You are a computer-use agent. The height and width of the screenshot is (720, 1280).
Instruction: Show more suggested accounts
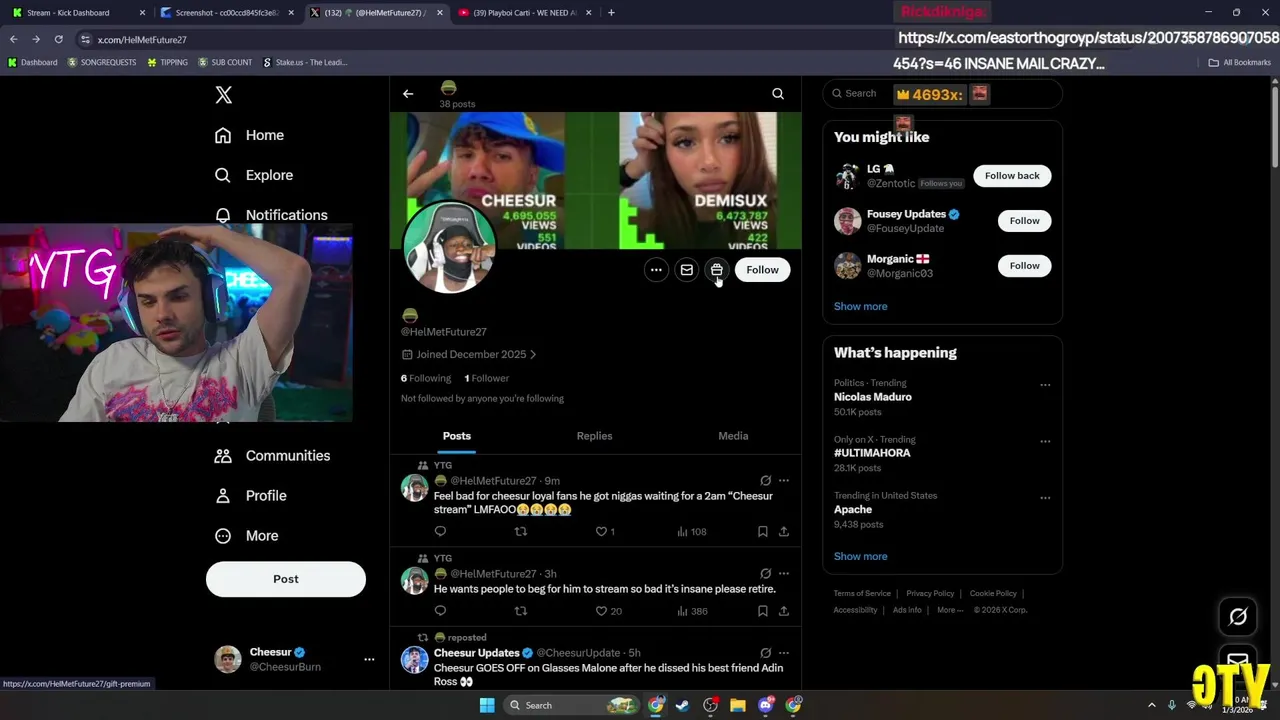[860, 307]
